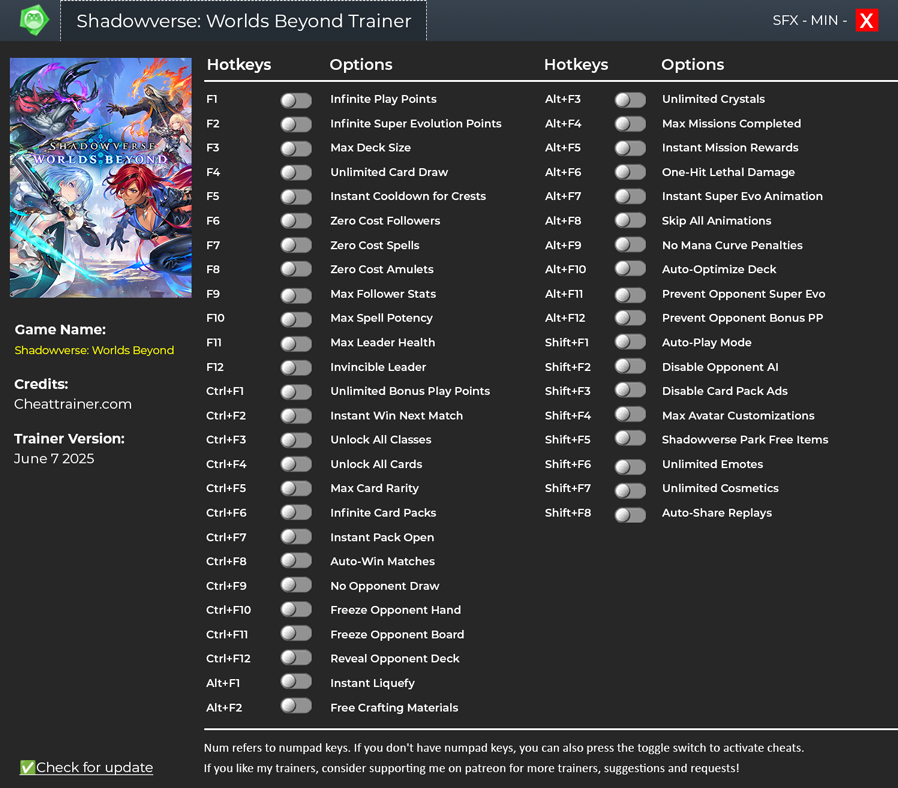Click the Shadowverse: Worlds Beyond Trainer title

[244, 21]
